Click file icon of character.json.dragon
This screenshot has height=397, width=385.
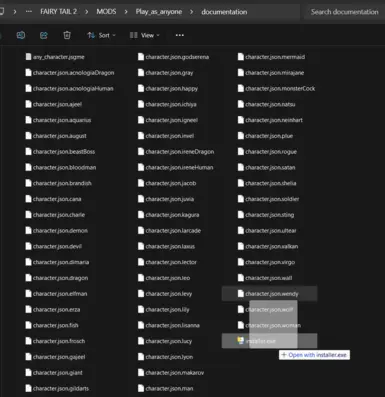point(28,278)
